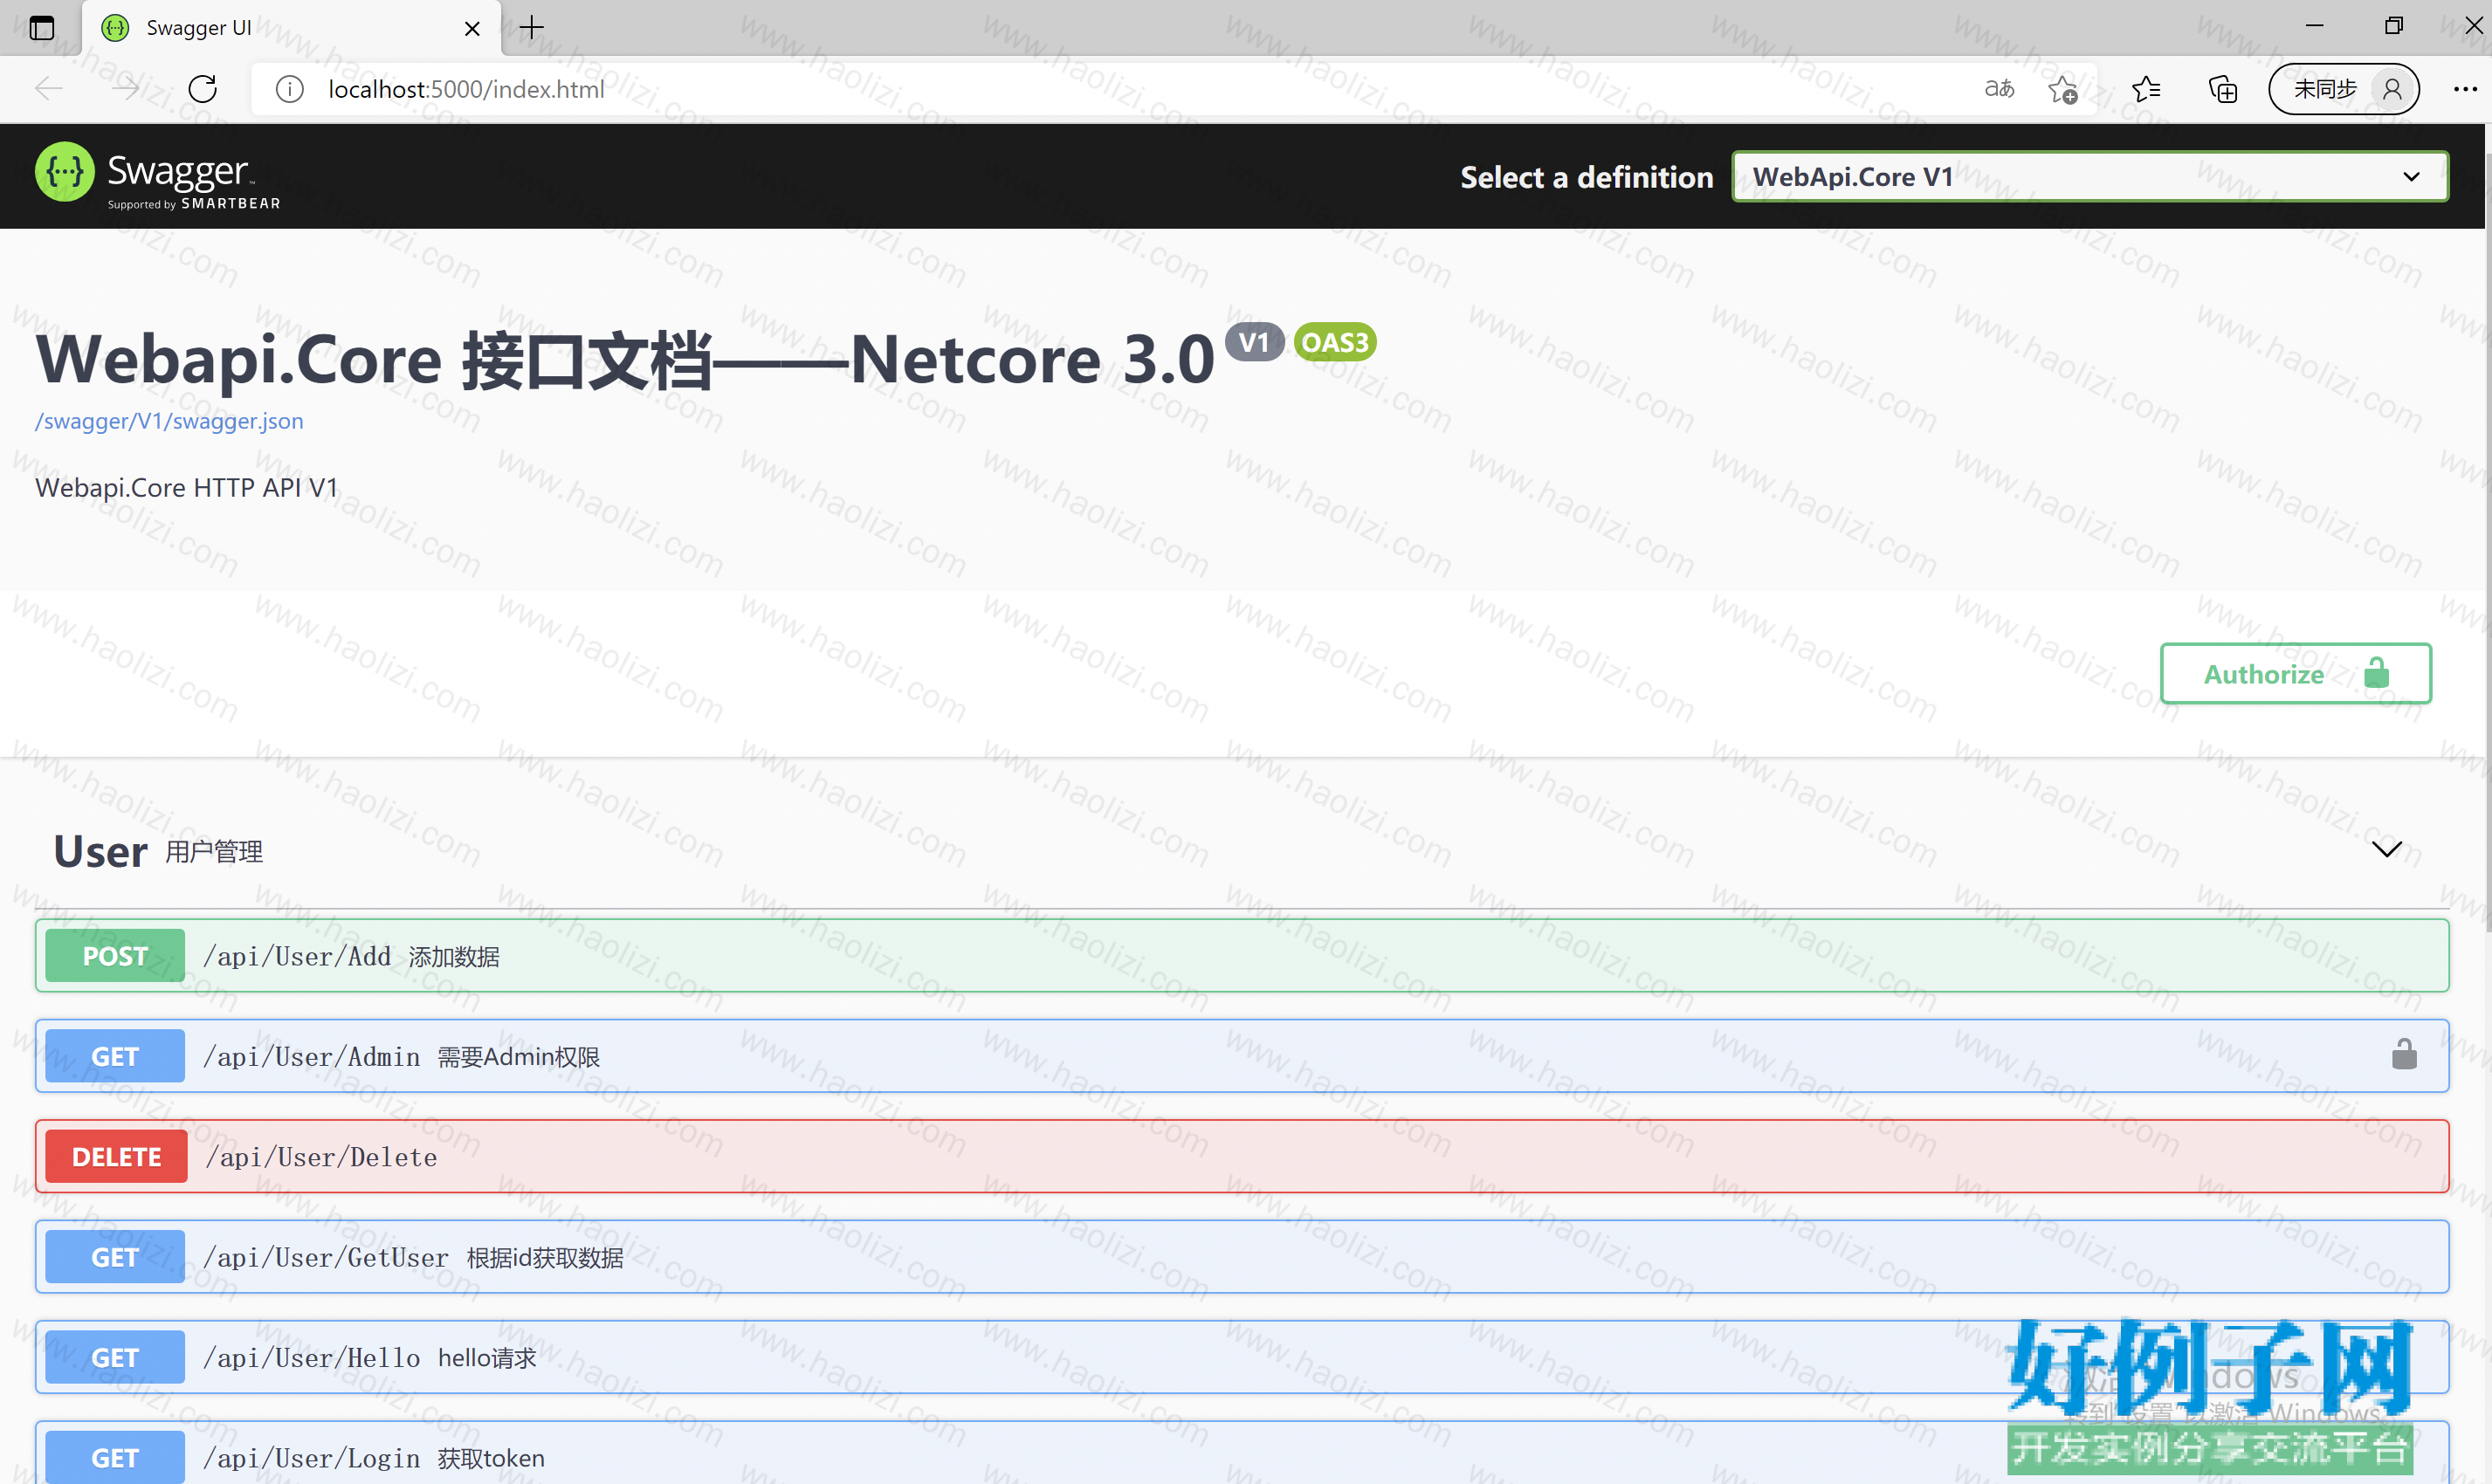Open the tab actions menu icon
The height and width of the screenshot is (1484, 2492).
point(42,27)
